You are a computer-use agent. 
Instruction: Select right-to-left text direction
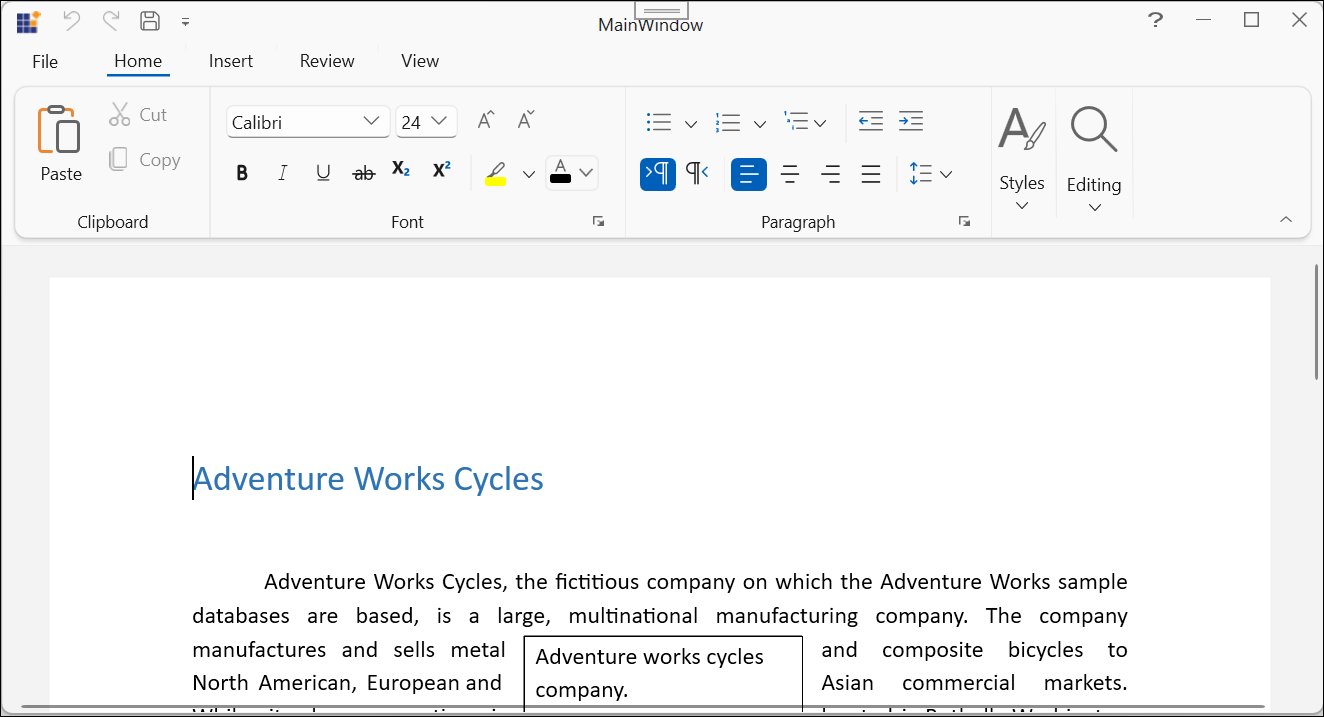click(x=697, y=174)
